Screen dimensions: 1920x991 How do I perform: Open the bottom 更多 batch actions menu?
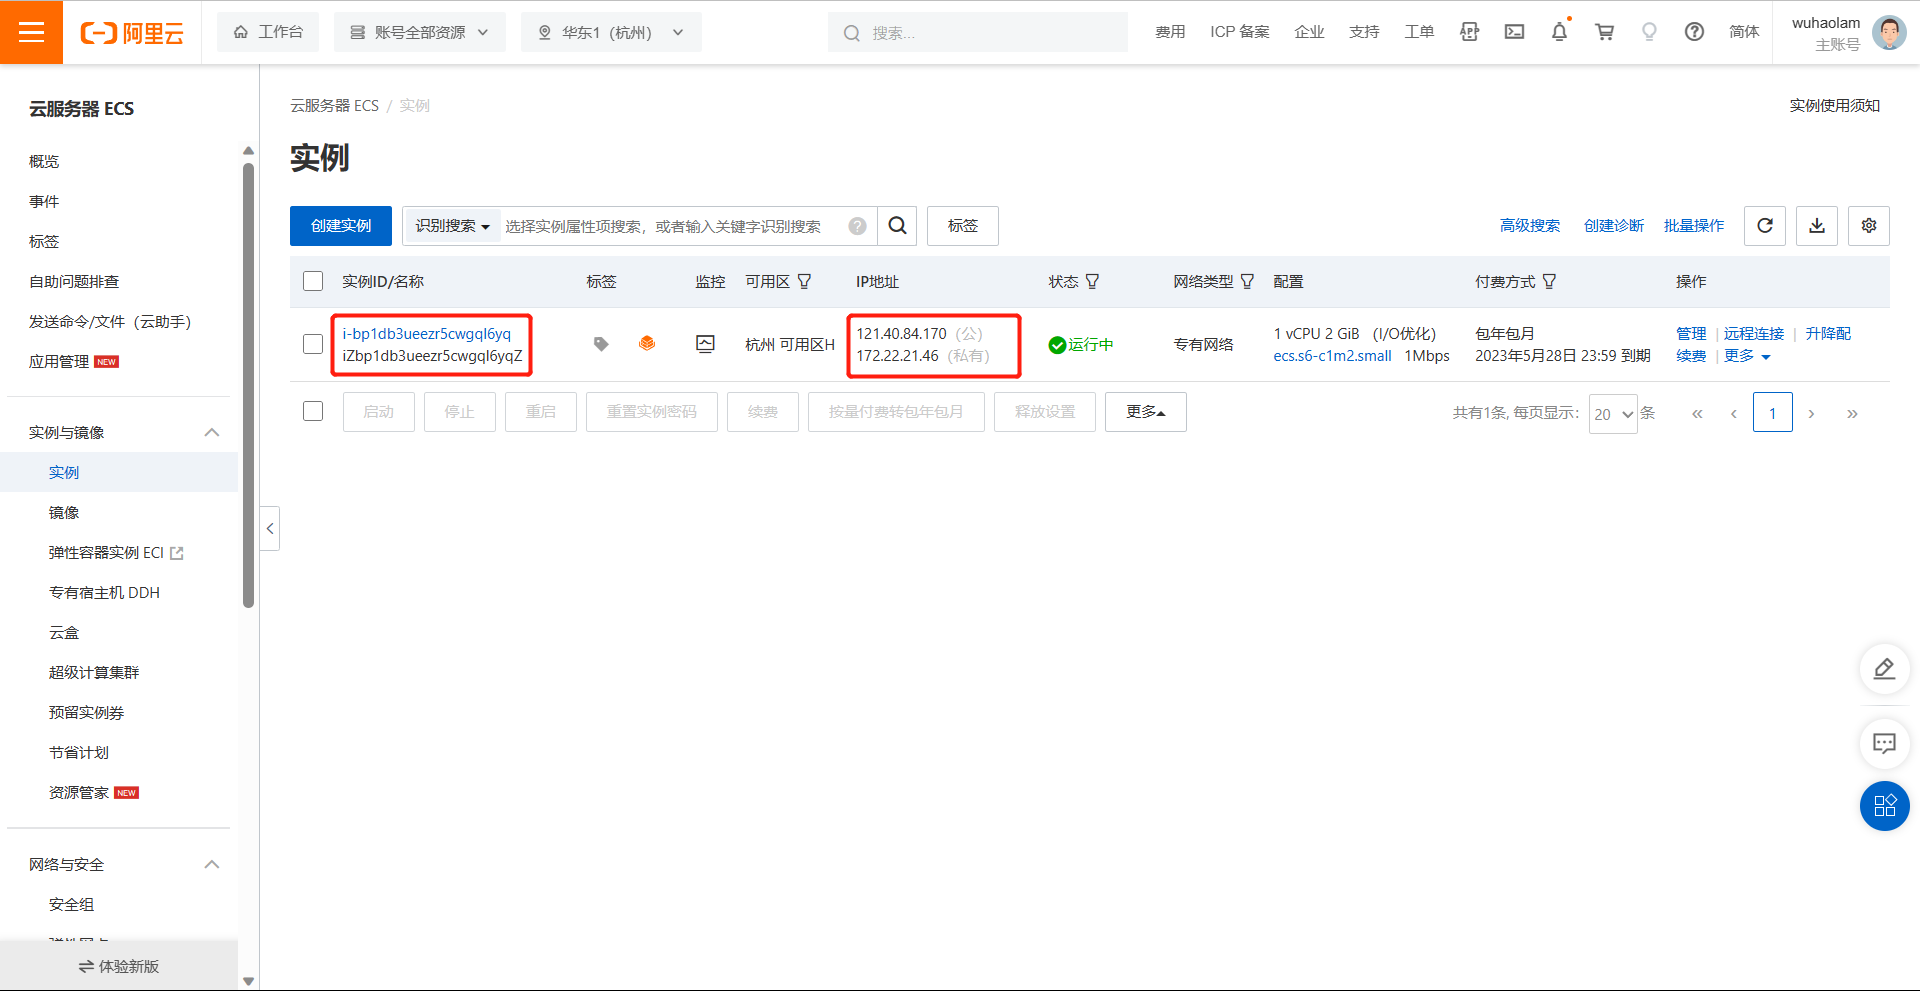(1145, 412)
